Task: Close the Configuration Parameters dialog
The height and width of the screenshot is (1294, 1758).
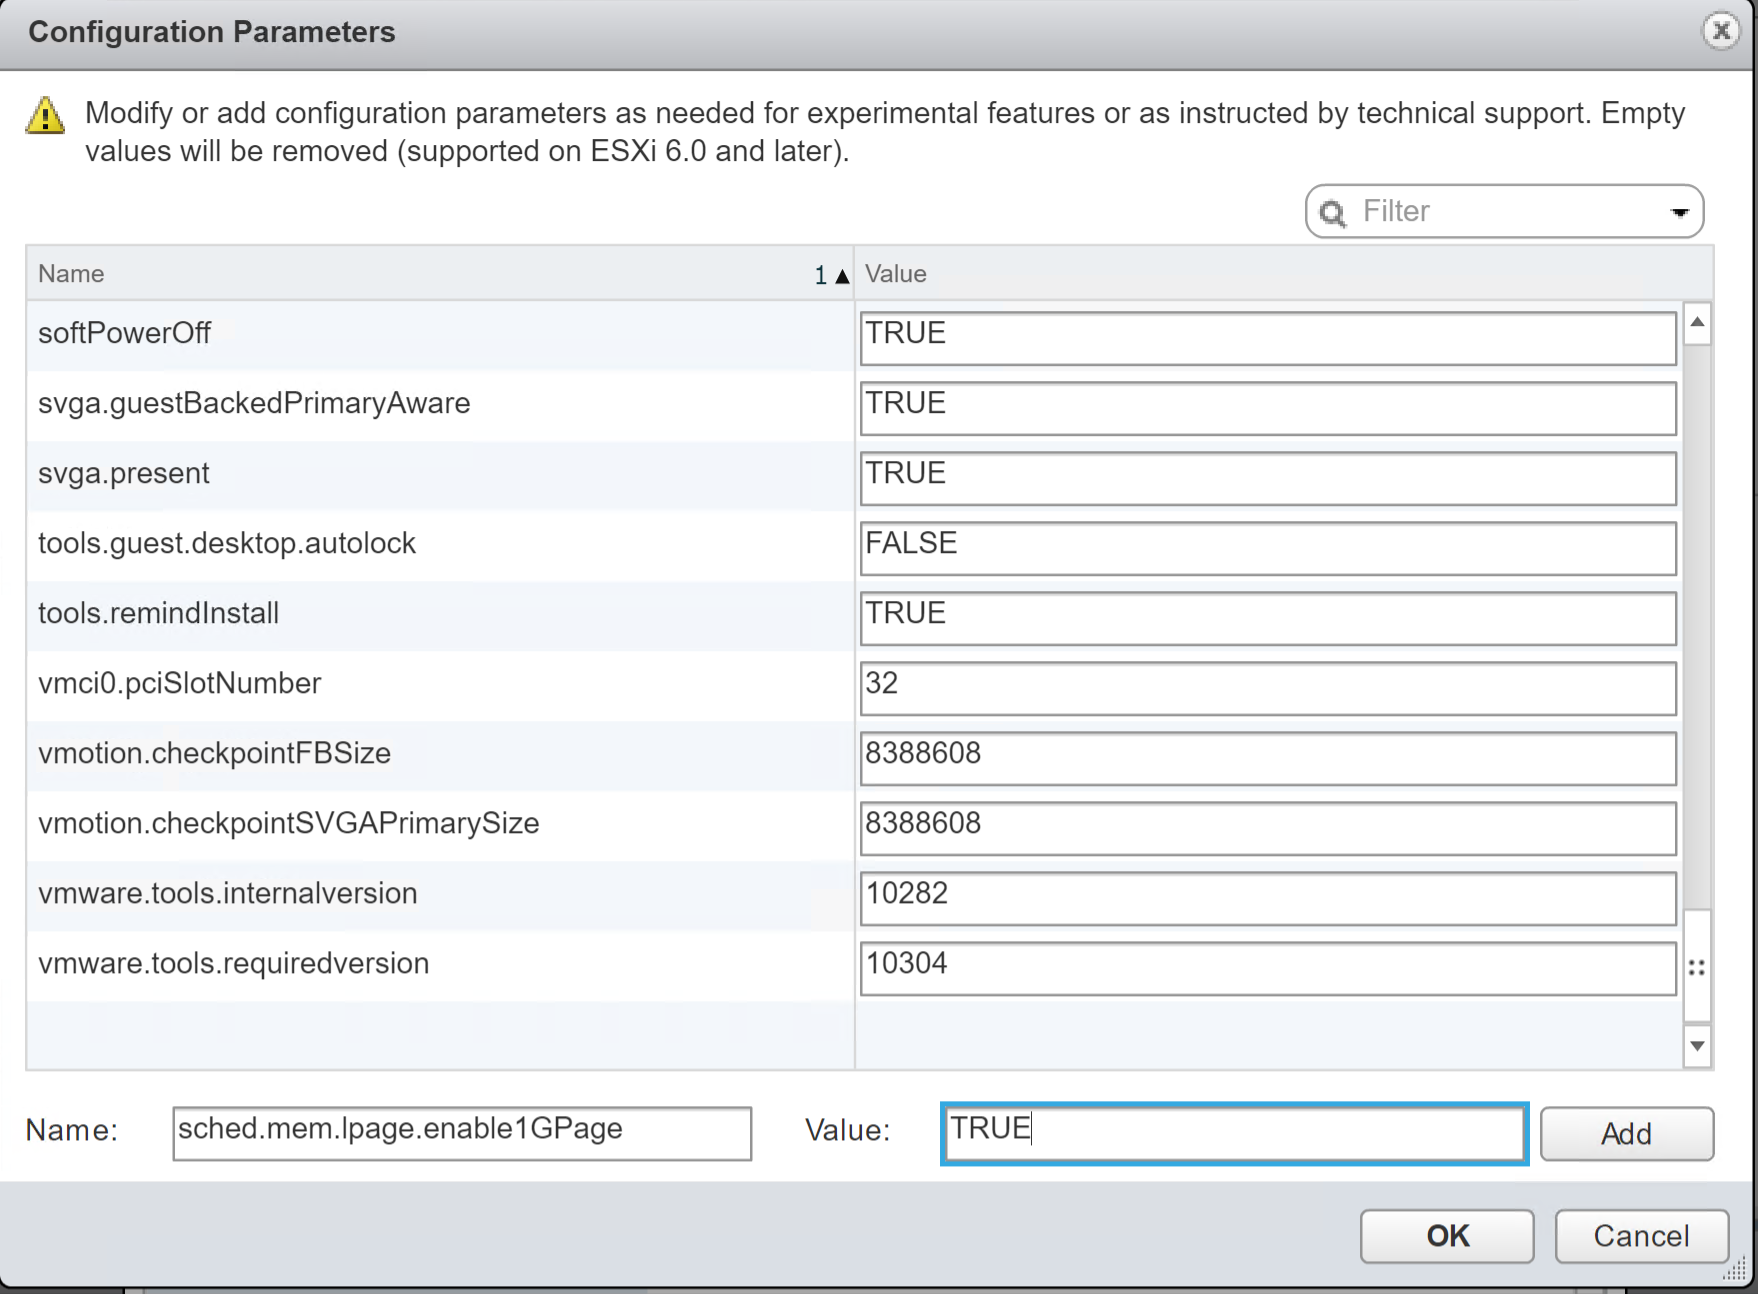Action: (1720, 31)
